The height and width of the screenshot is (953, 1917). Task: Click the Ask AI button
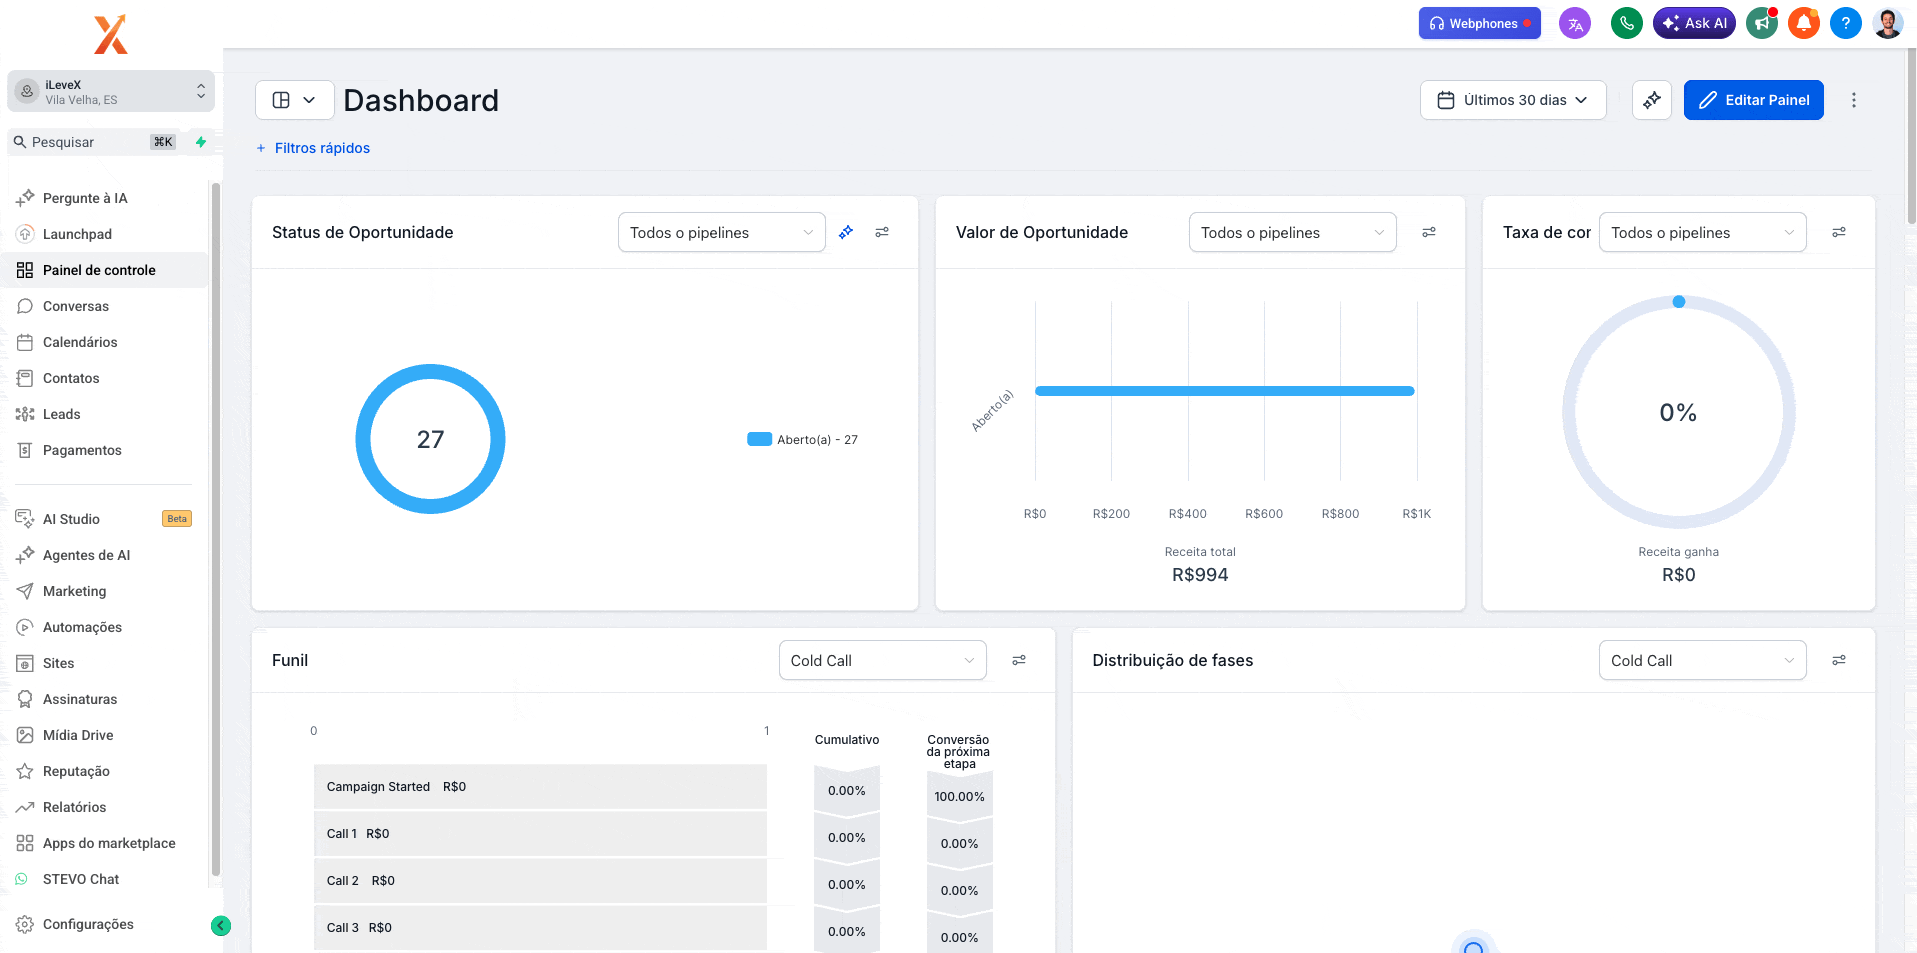pos(1694,23)
